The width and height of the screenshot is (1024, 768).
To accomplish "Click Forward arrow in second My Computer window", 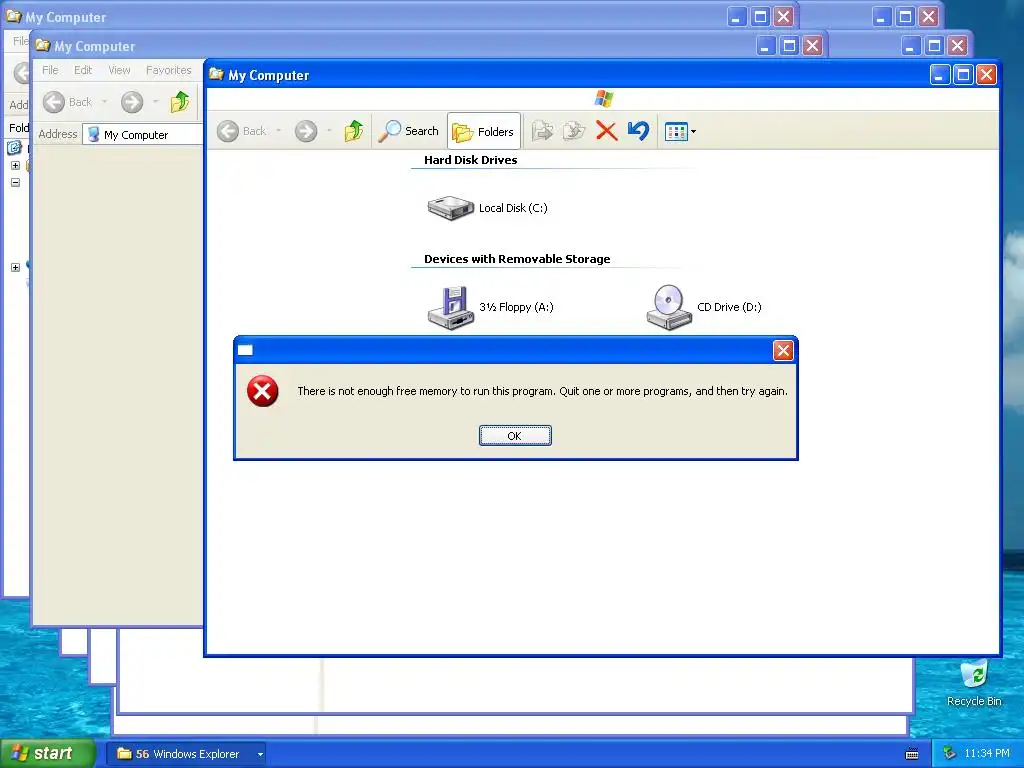I will (x=132, y=102).
